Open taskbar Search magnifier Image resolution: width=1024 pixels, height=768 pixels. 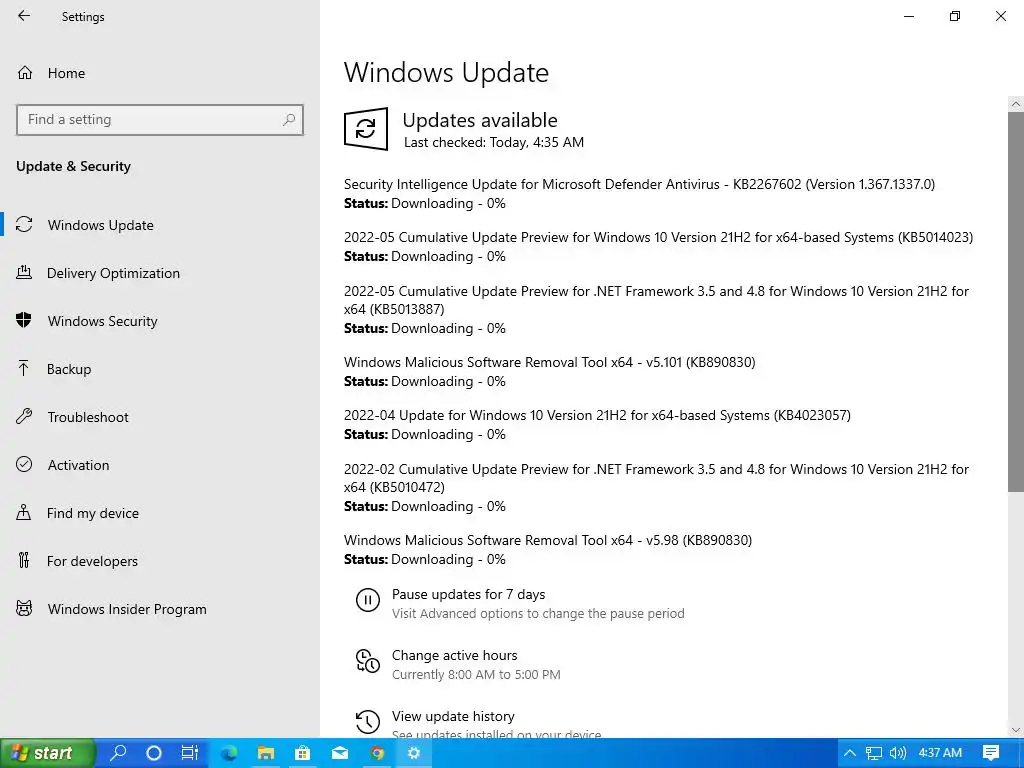[x=119, y=753]
